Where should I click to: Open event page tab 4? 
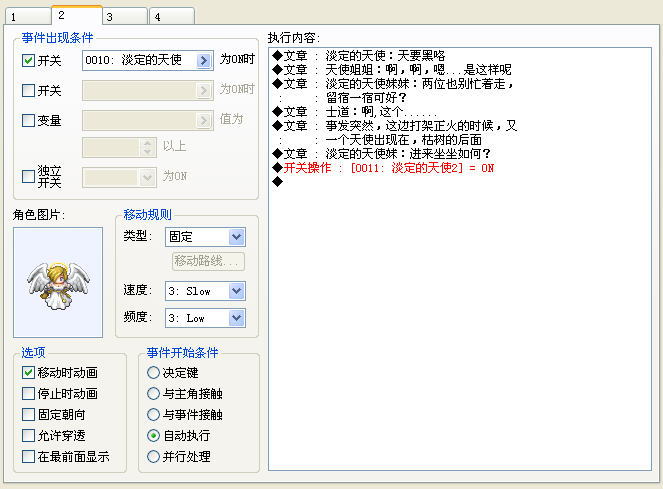coord(173,16)
